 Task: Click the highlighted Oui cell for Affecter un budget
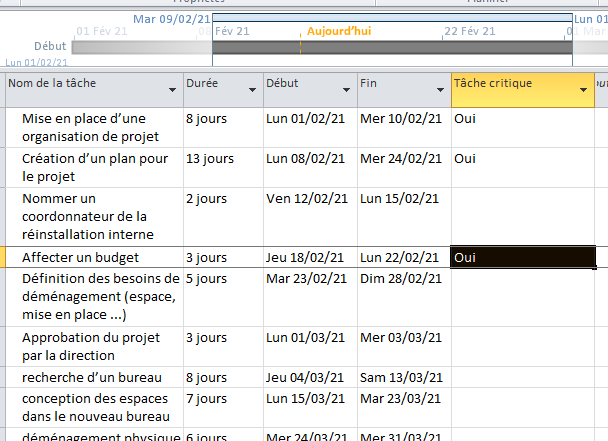point(522,258)
